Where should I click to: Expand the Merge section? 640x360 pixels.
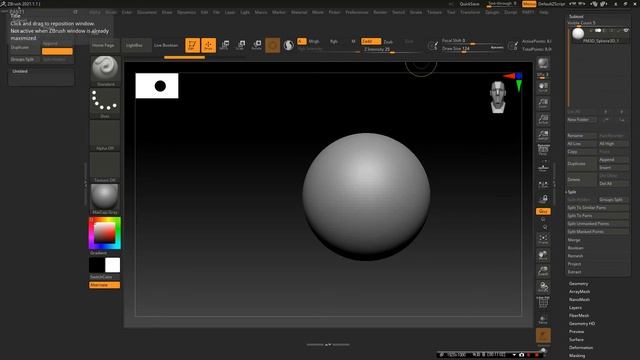pos(574,240)
